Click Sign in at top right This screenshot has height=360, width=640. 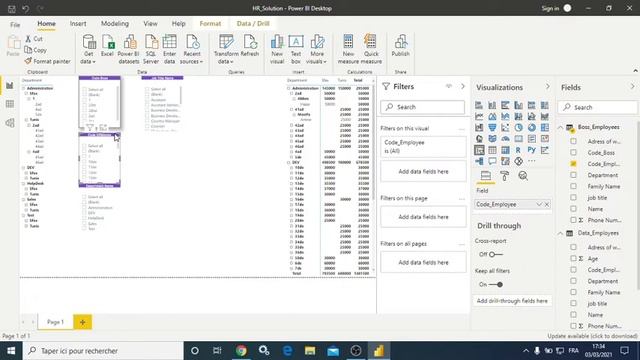click(x=550, y=8)
